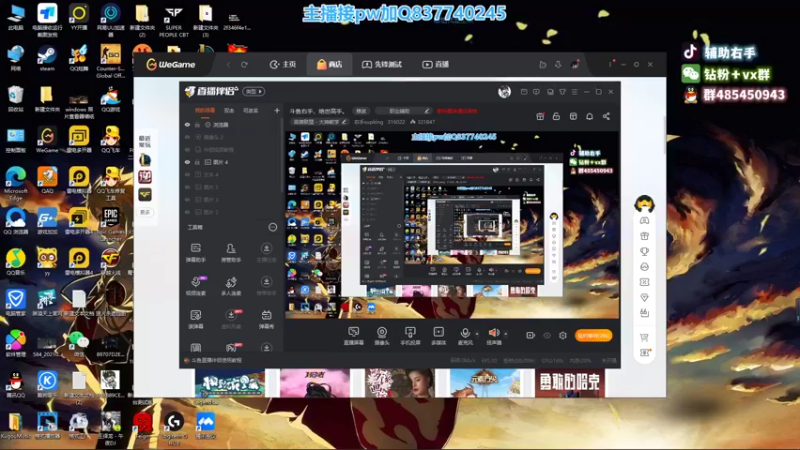Add a 多媒体 media source
The image size is (800, 450).
tap(438, 336)
